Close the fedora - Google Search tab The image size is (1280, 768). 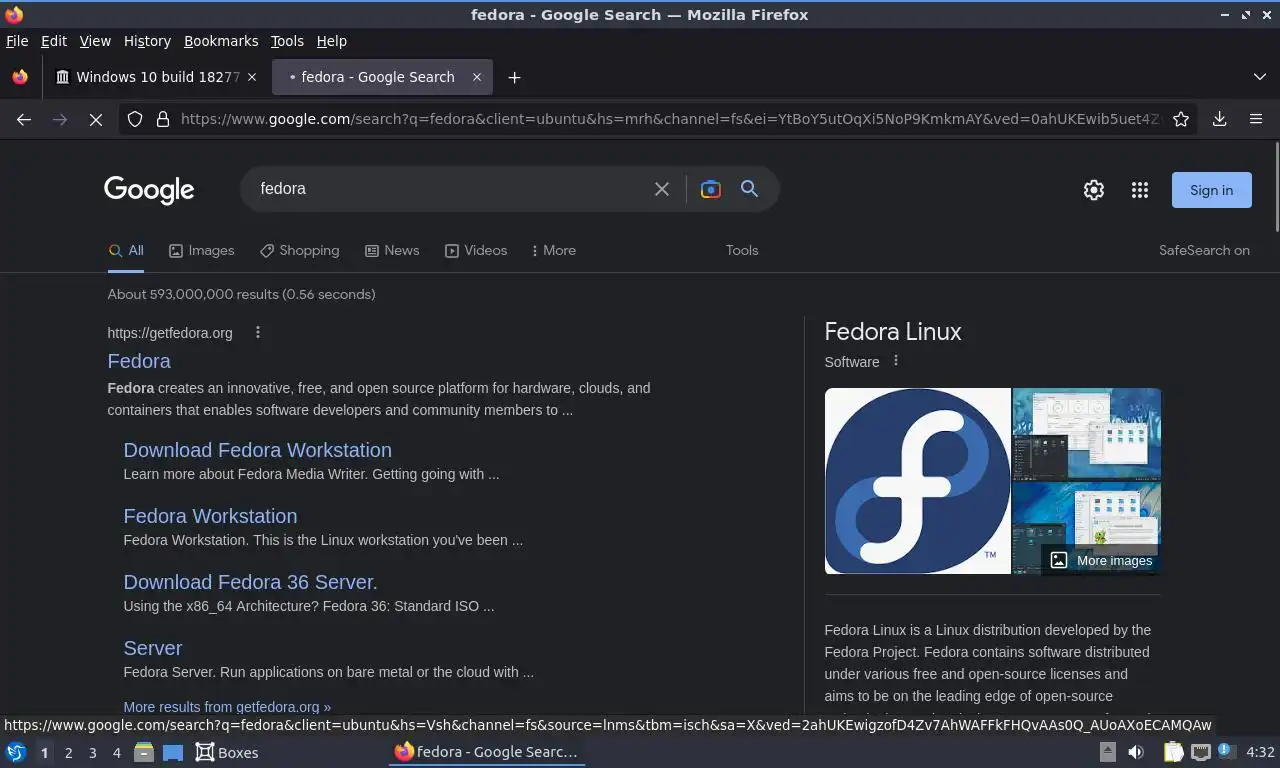[477, 77]
